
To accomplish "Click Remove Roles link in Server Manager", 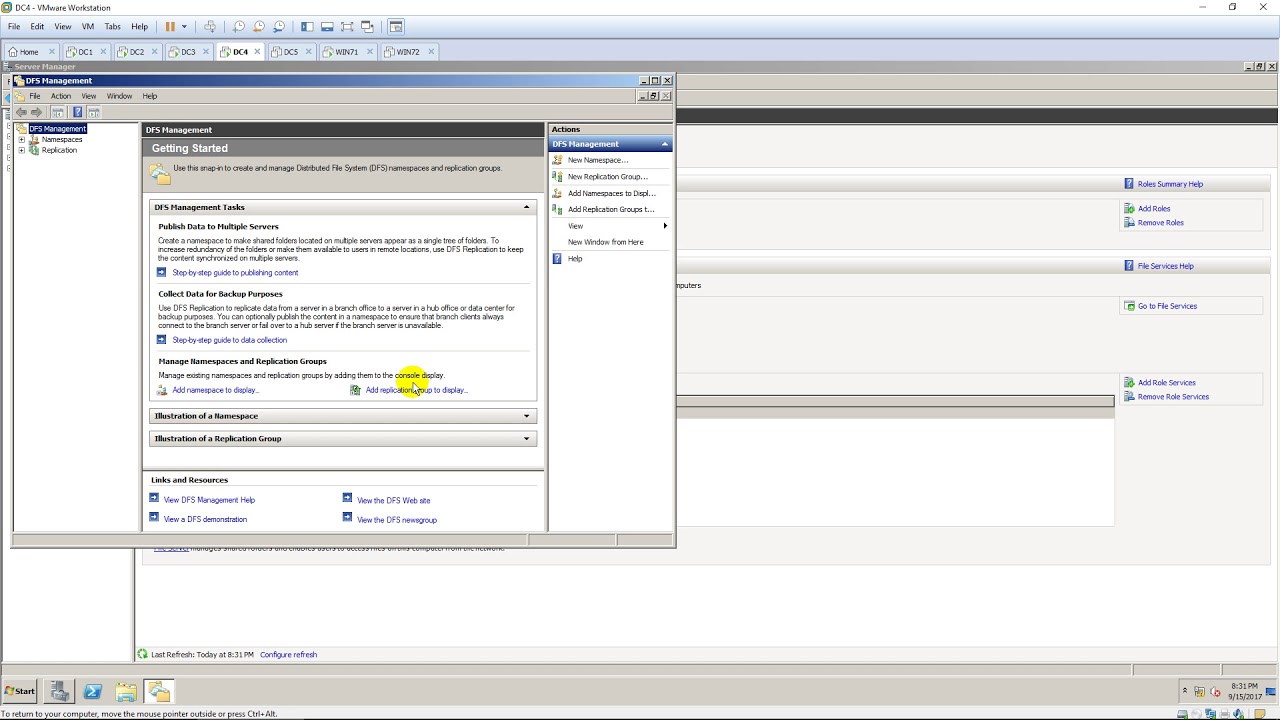I will [x=1160, y=223].
